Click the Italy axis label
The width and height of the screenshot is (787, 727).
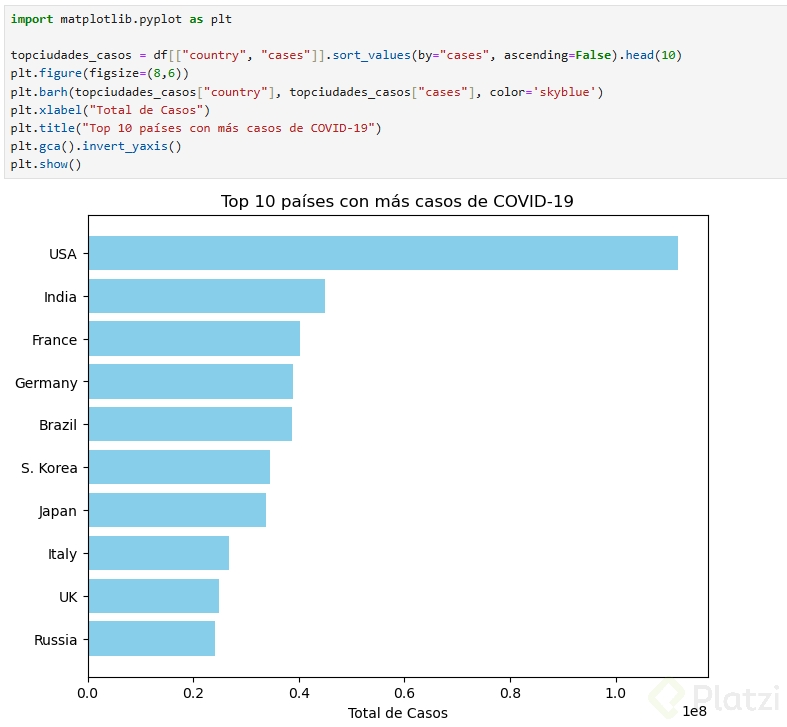click(x=62, y=554)
